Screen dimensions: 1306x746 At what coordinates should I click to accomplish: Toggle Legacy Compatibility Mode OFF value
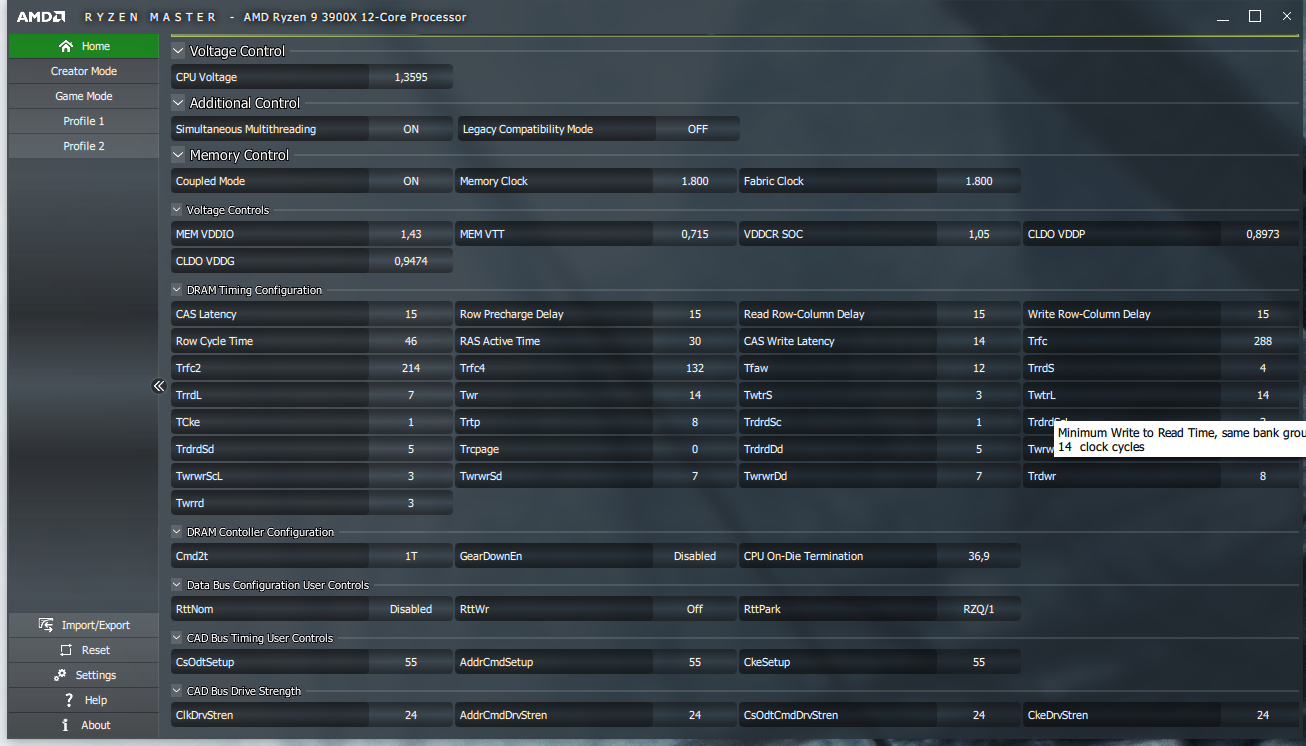coord(698,129)
